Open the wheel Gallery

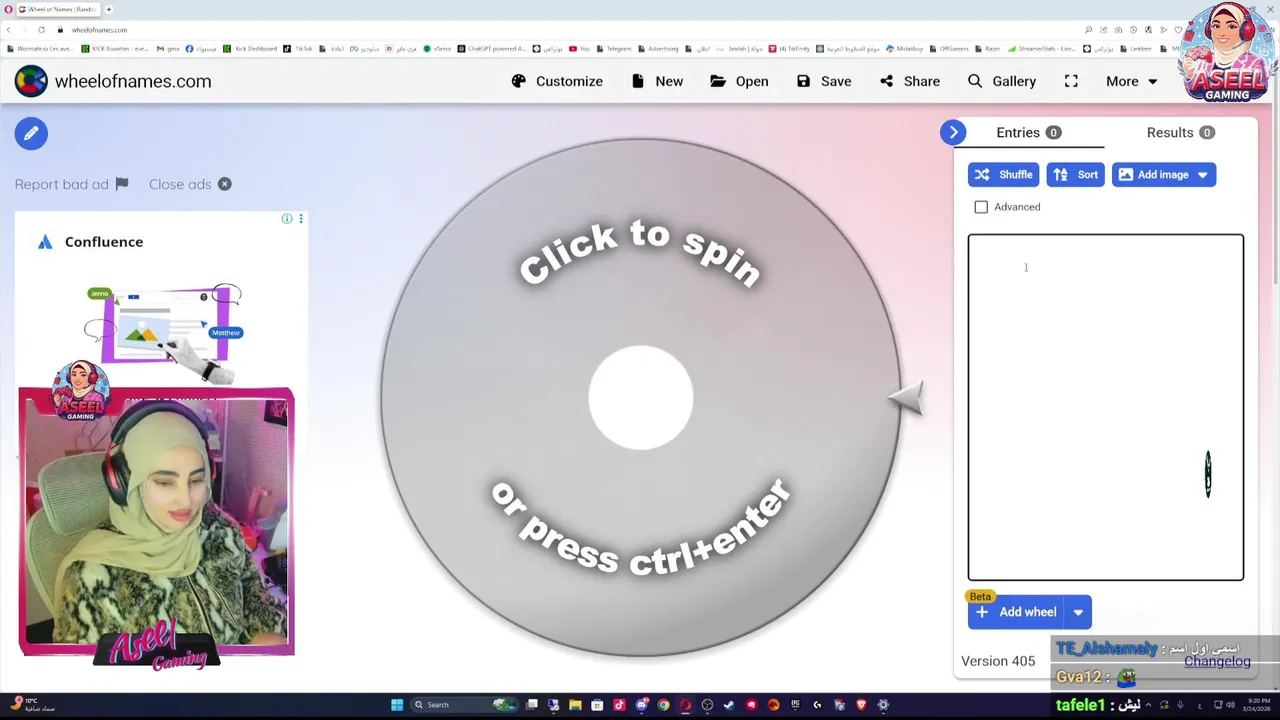(x=1002, y=81)
